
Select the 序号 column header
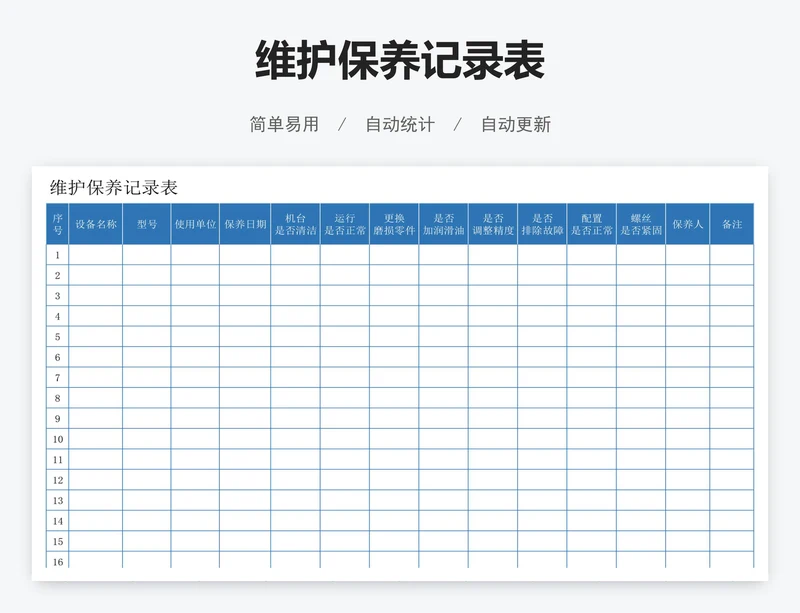pyautogui.click(x=58, y=224)
